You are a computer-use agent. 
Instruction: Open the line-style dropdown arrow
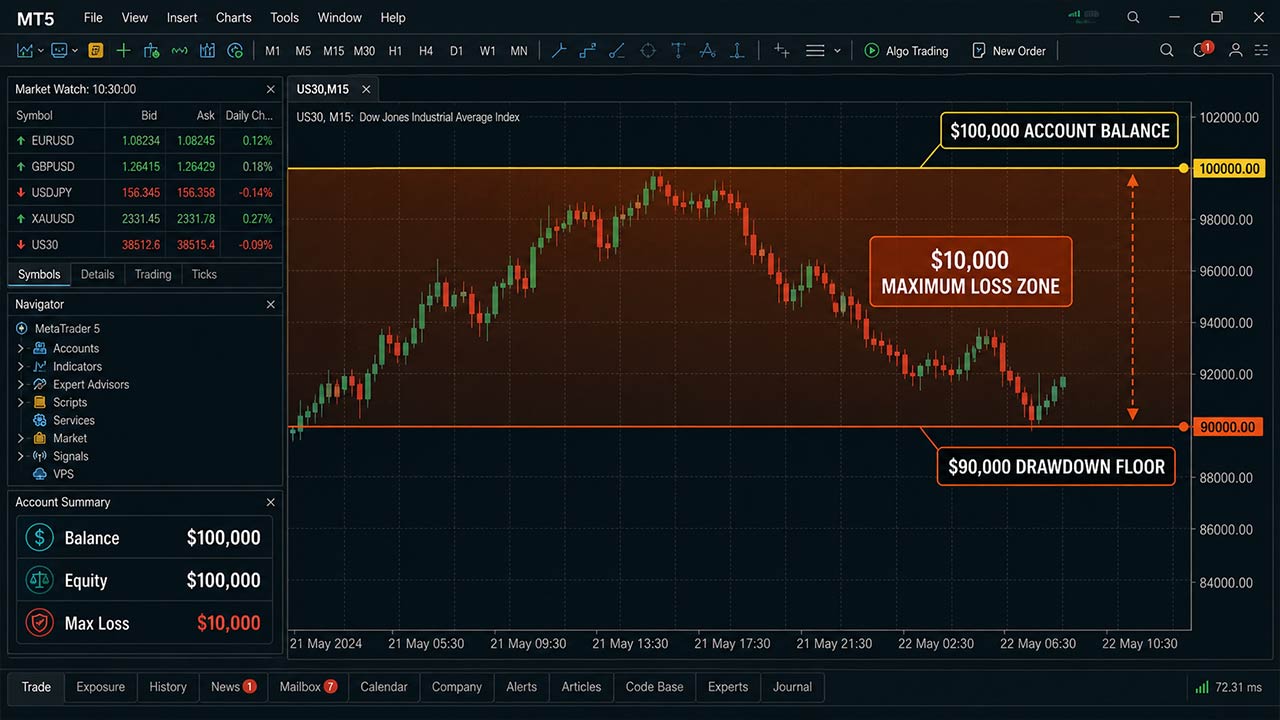click(837, 51)
